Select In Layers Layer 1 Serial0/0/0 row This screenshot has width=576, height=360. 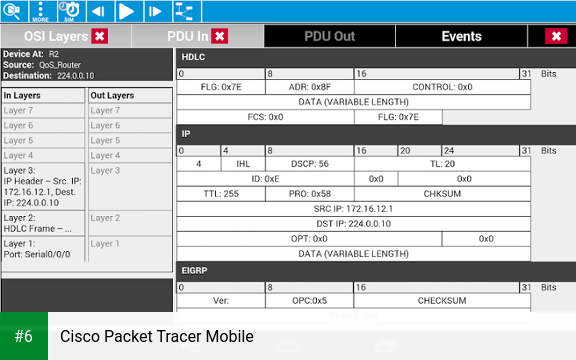43,249
